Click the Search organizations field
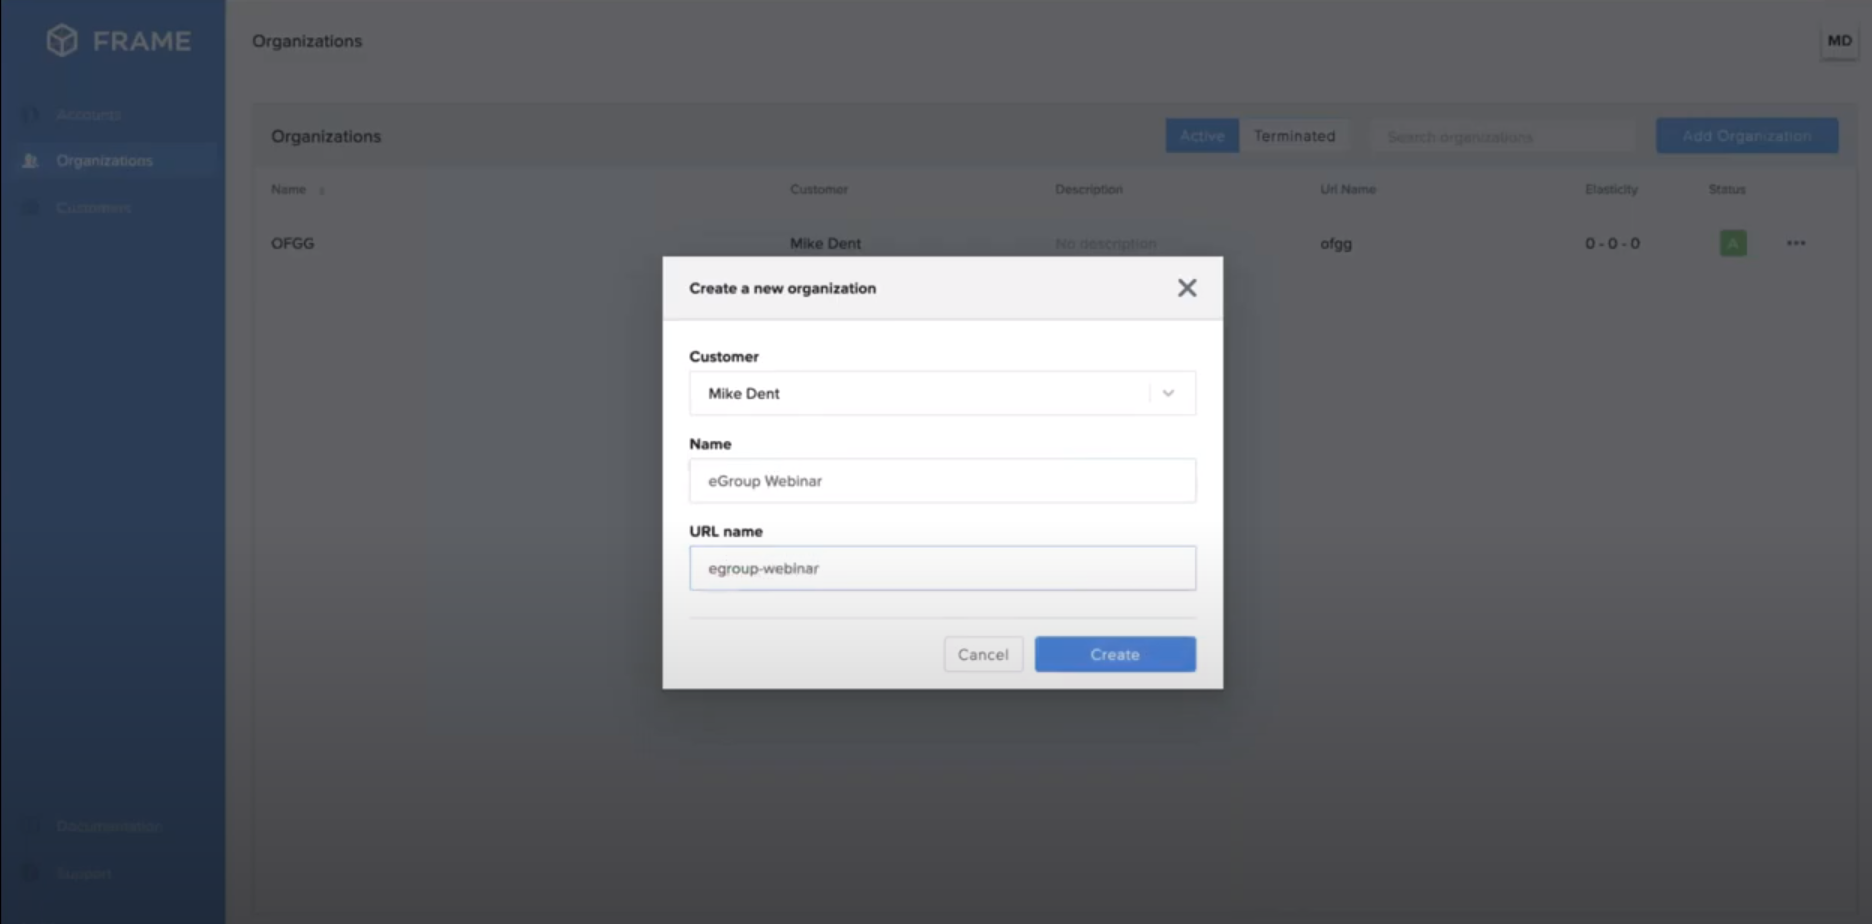Viewport: 1872px width, 924px height. tap(1503, 136)
